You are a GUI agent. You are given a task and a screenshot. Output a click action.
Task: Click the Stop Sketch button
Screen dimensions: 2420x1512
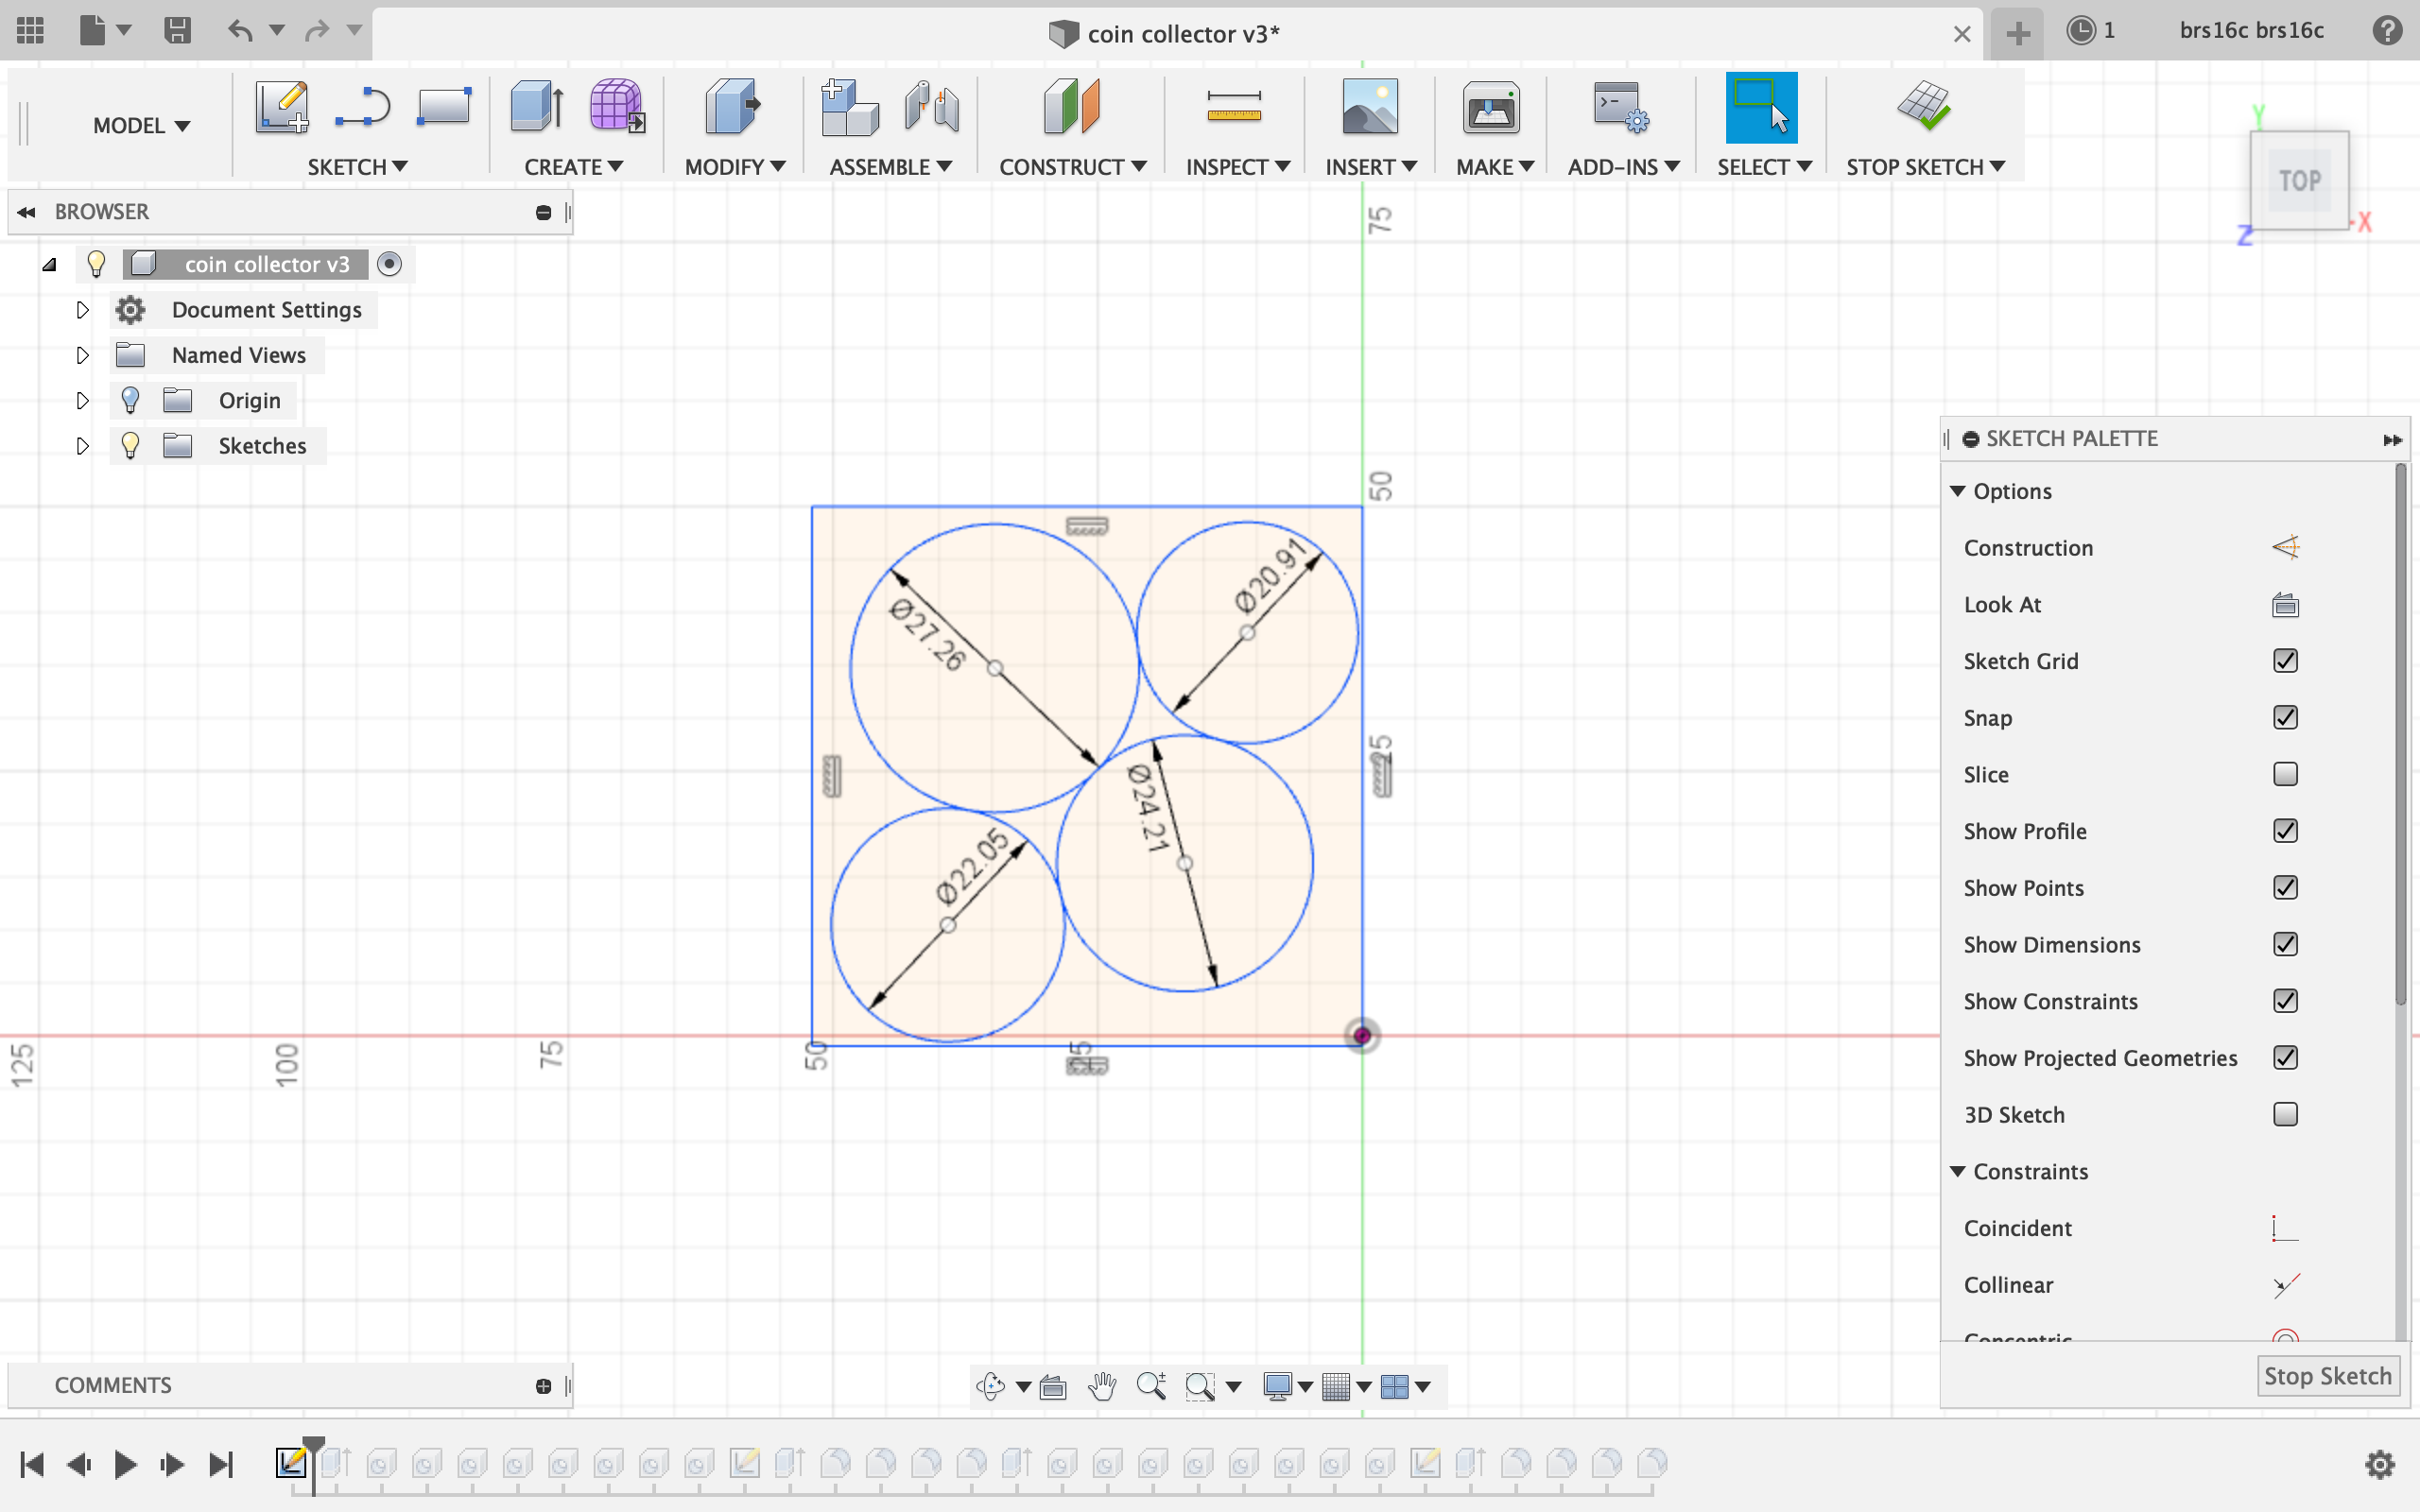click(x=2326, y=1376)
